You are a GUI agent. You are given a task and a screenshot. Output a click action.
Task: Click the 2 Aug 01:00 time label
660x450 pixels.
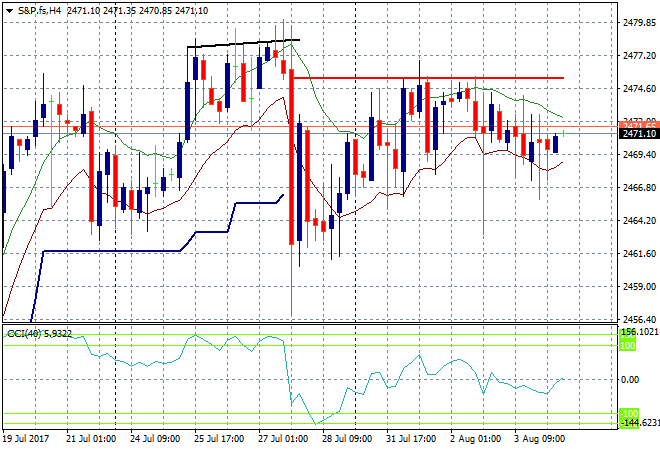476,439
